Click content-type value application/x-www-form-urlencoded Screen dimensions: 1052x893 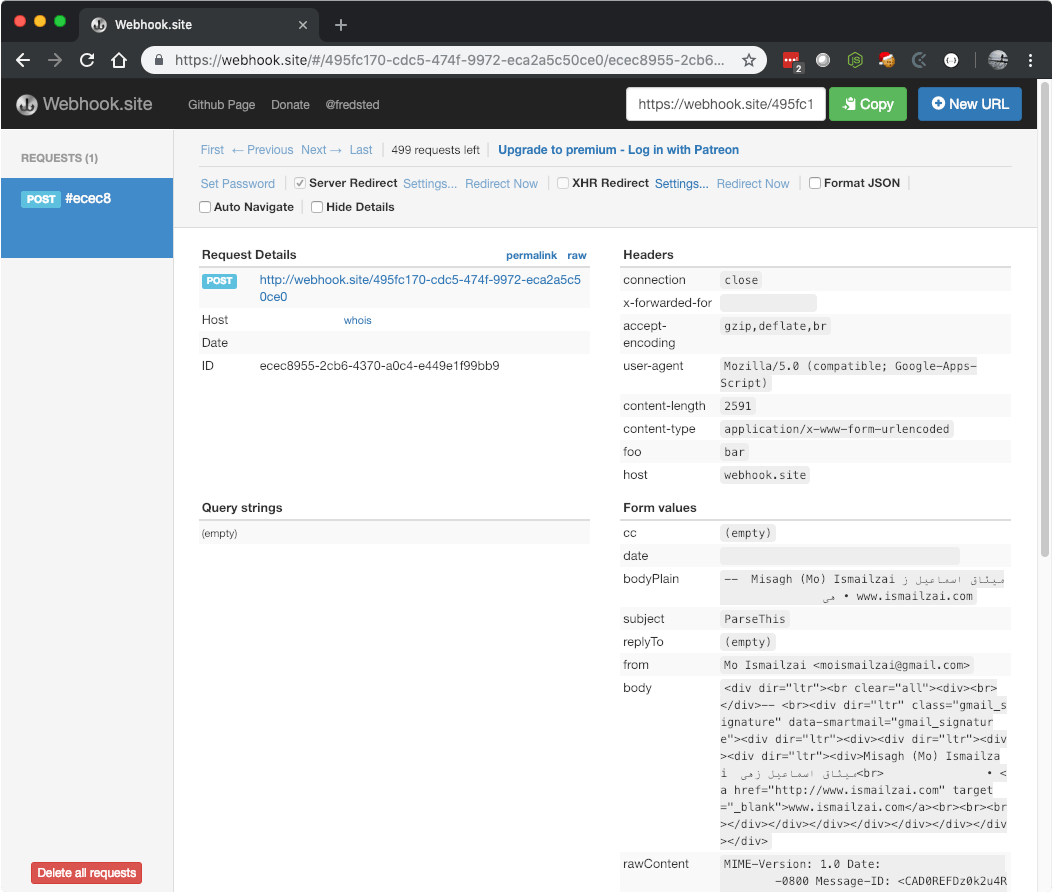tap(837, 429)
